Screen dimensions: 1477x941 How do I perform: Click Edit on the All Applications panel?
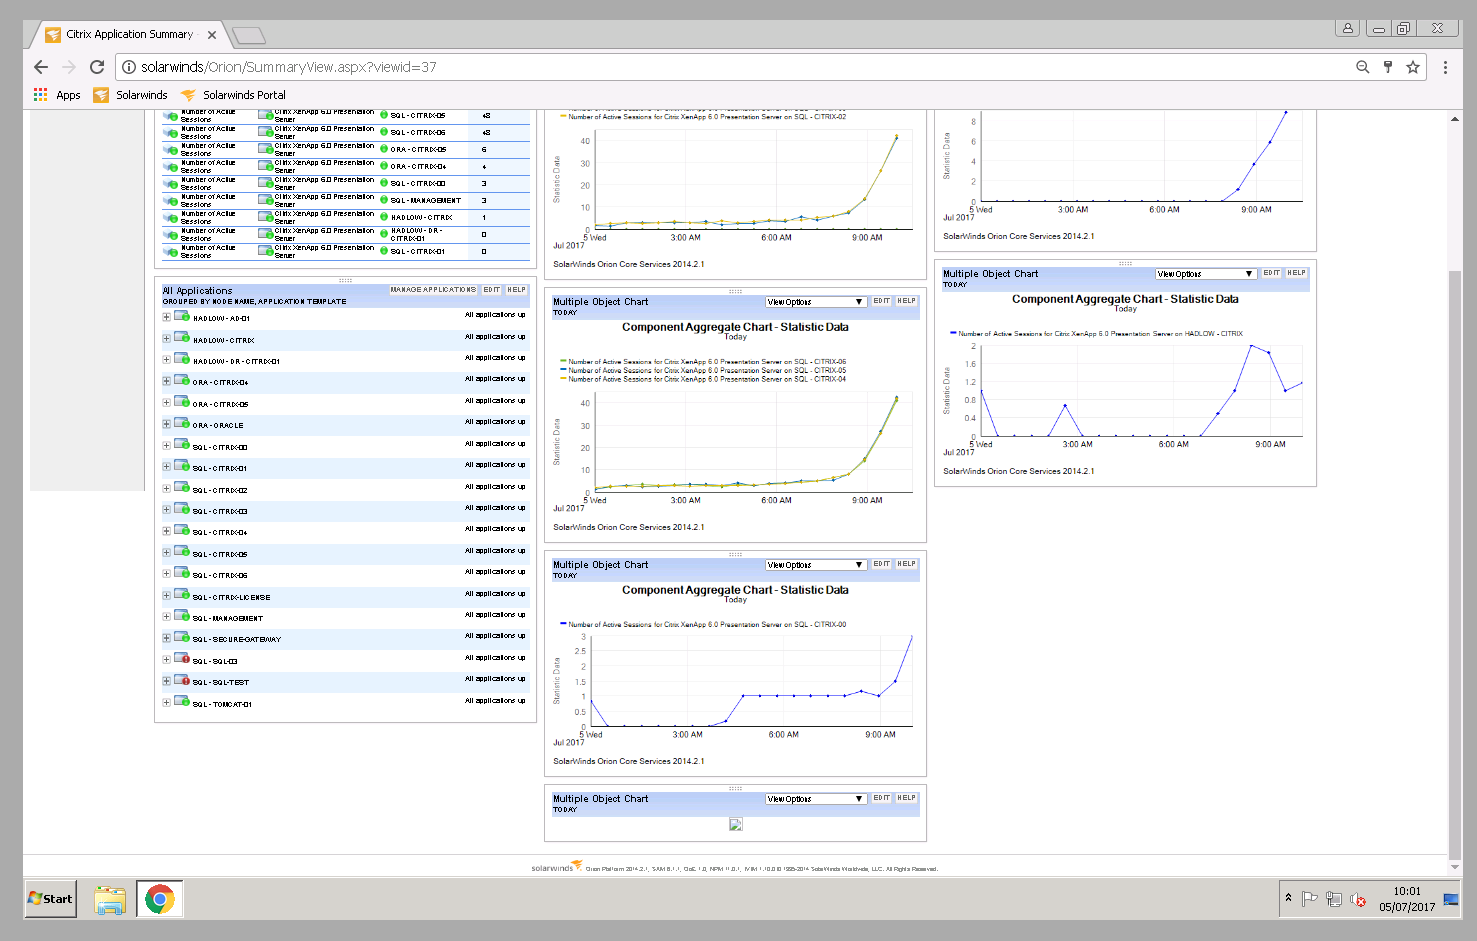[x=491, y=290]
